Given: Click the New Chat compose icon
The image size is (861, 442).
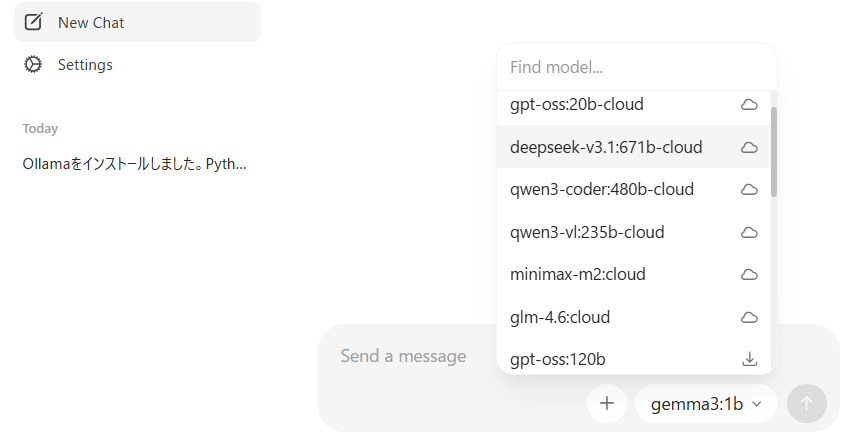Looking at the screenshot, I should (x=33, y=22).
